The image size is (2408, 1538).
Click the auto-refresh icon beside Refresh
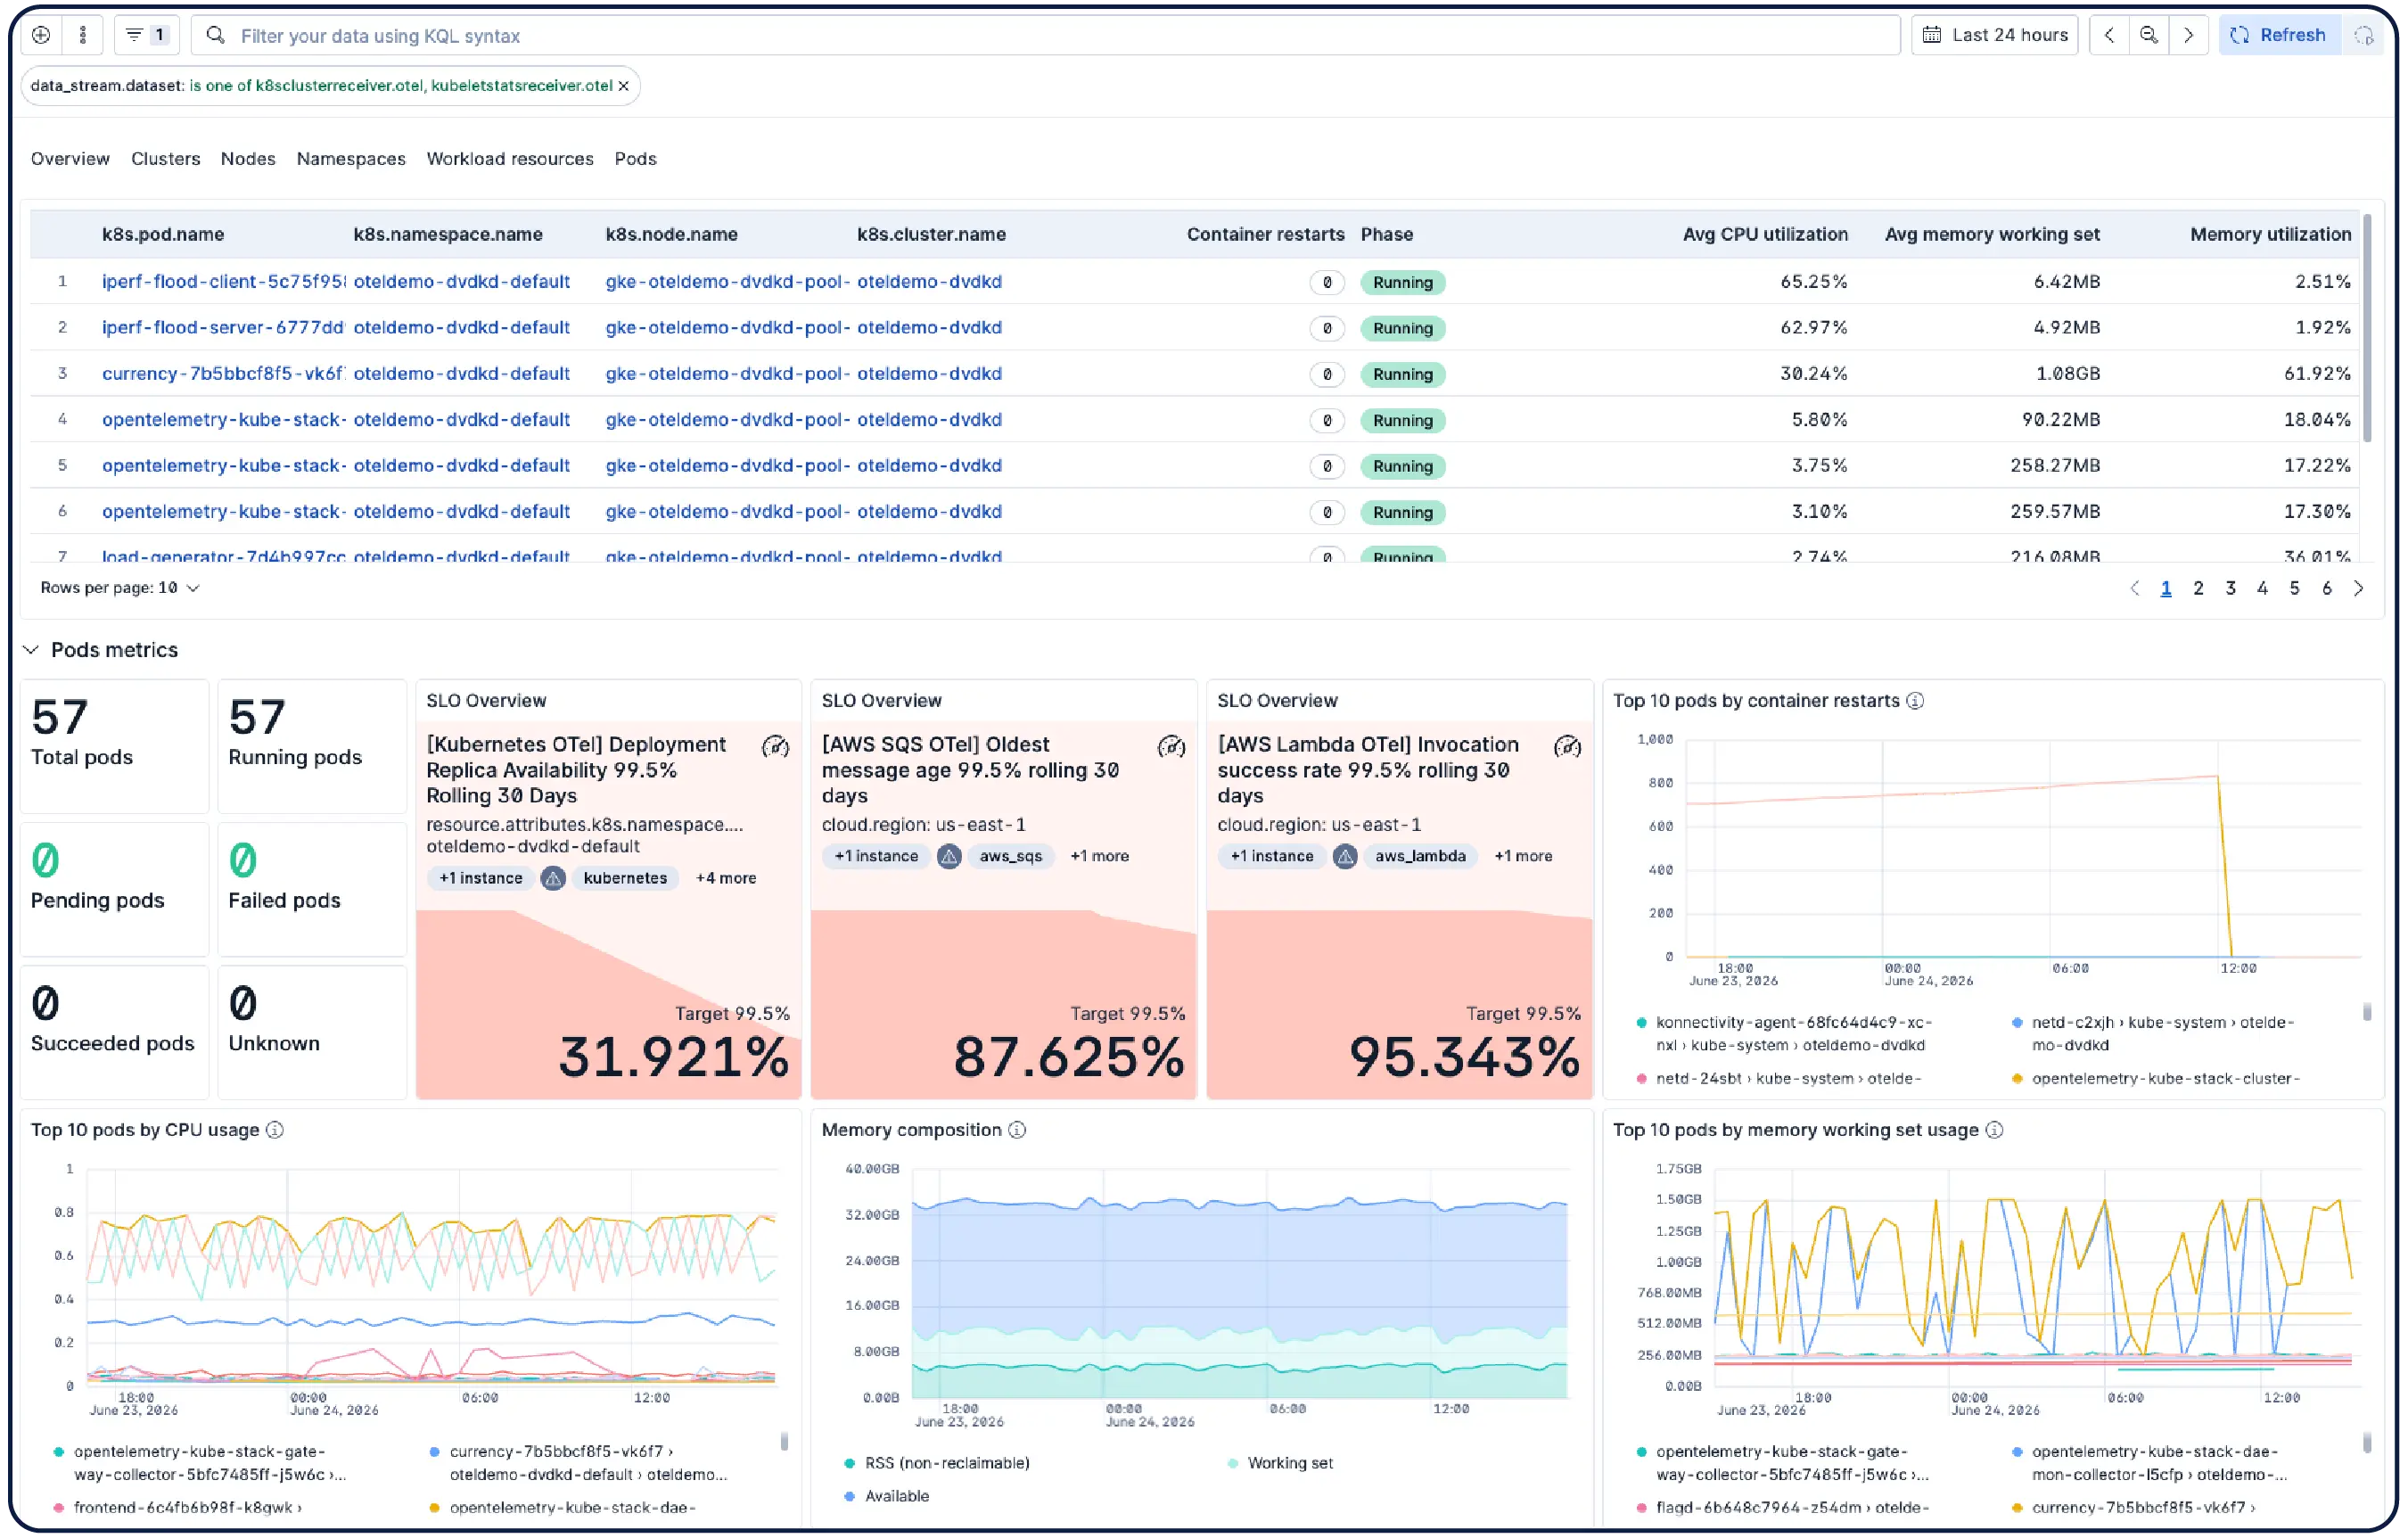tap(2364, 35)
